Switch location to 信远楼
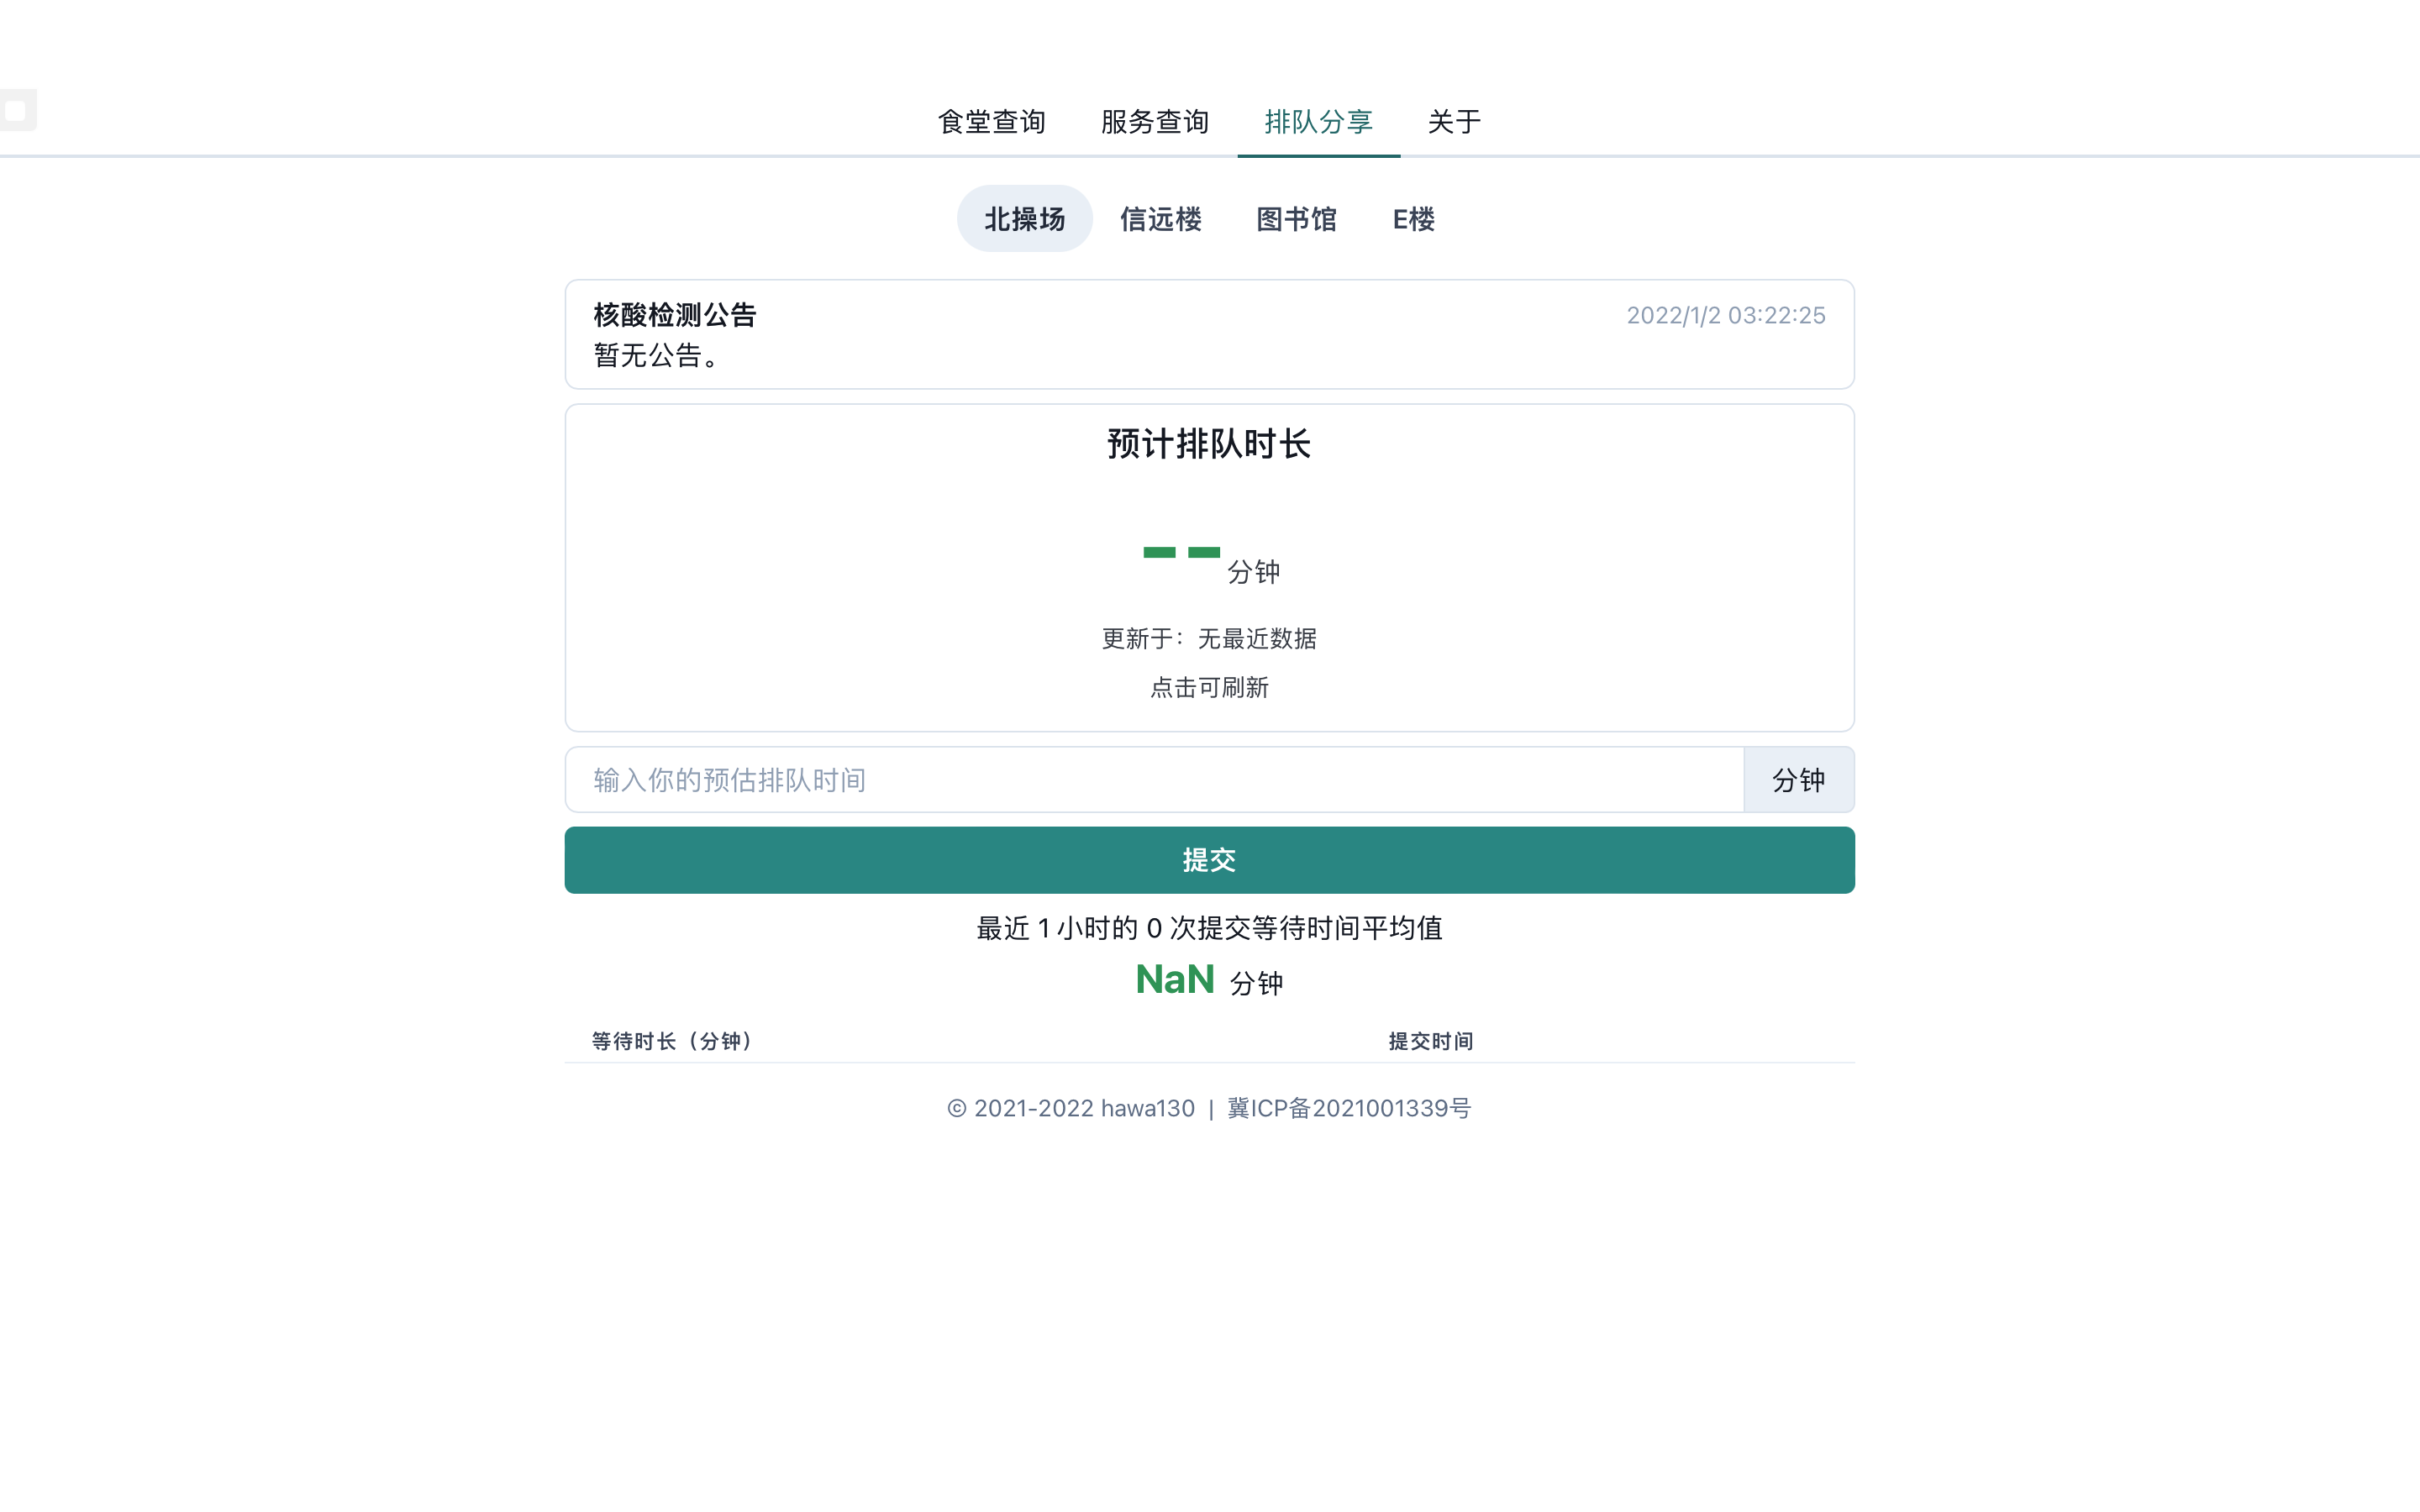Image resolution: width=2420 pixels, height=1512 pixels. point(1160,219)
